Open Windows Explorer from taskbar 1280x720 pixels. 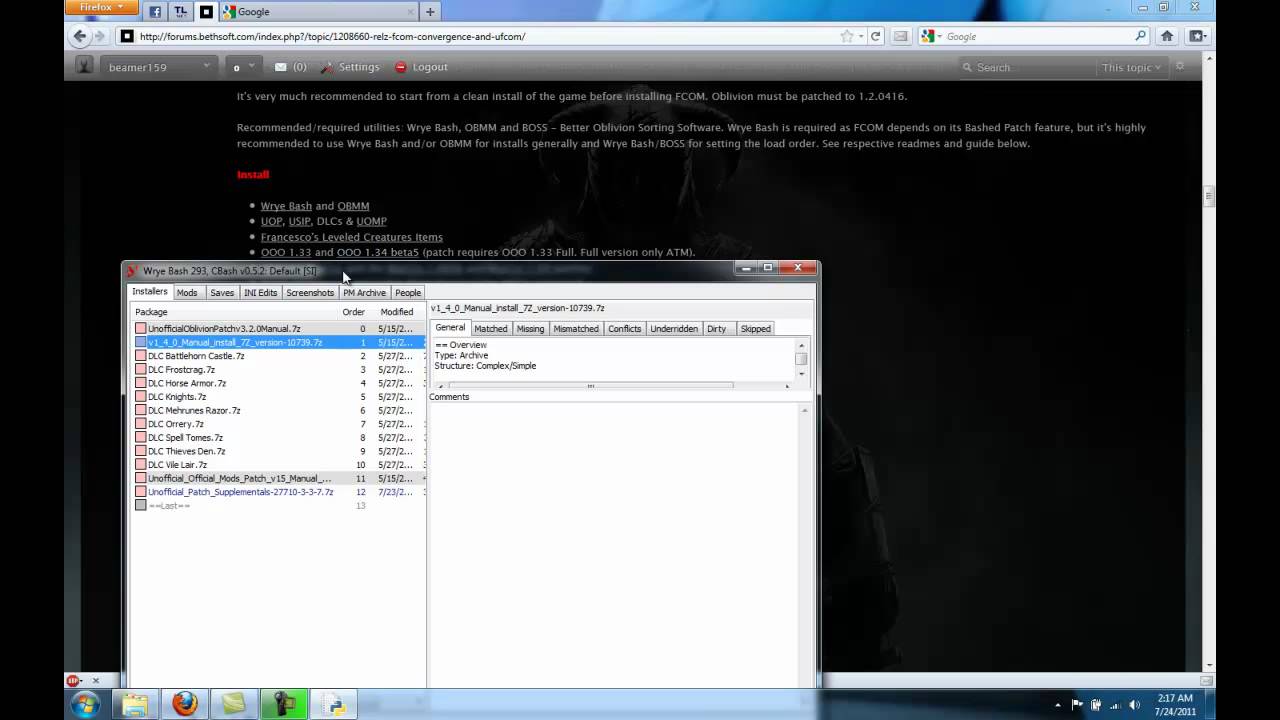click(x=134, y=704)
